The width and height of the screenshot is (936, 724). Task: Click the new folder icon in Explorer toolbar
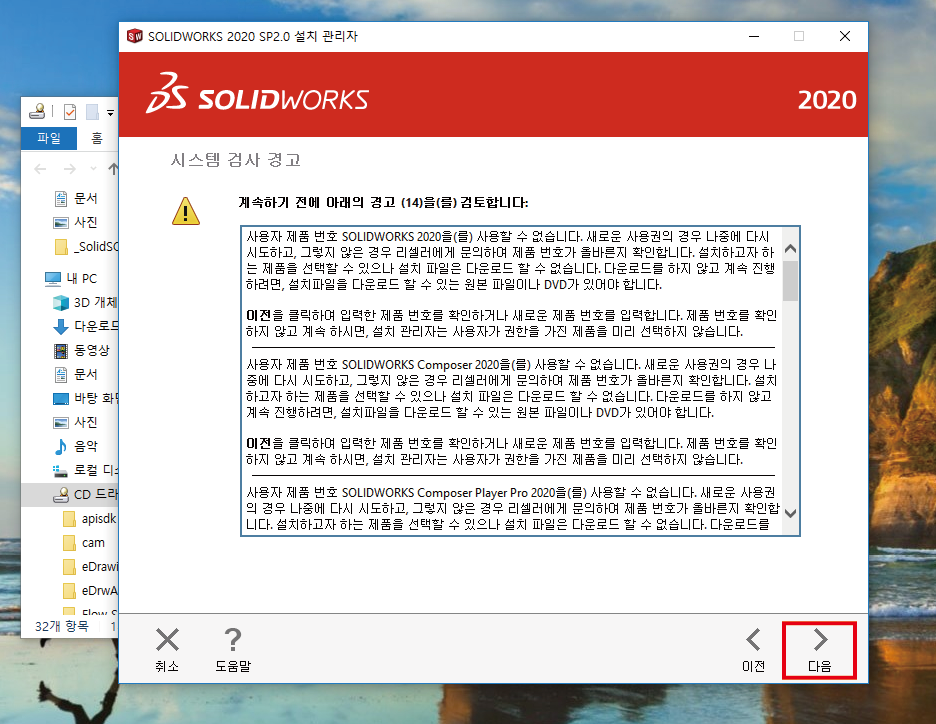[x=92, y=112]
